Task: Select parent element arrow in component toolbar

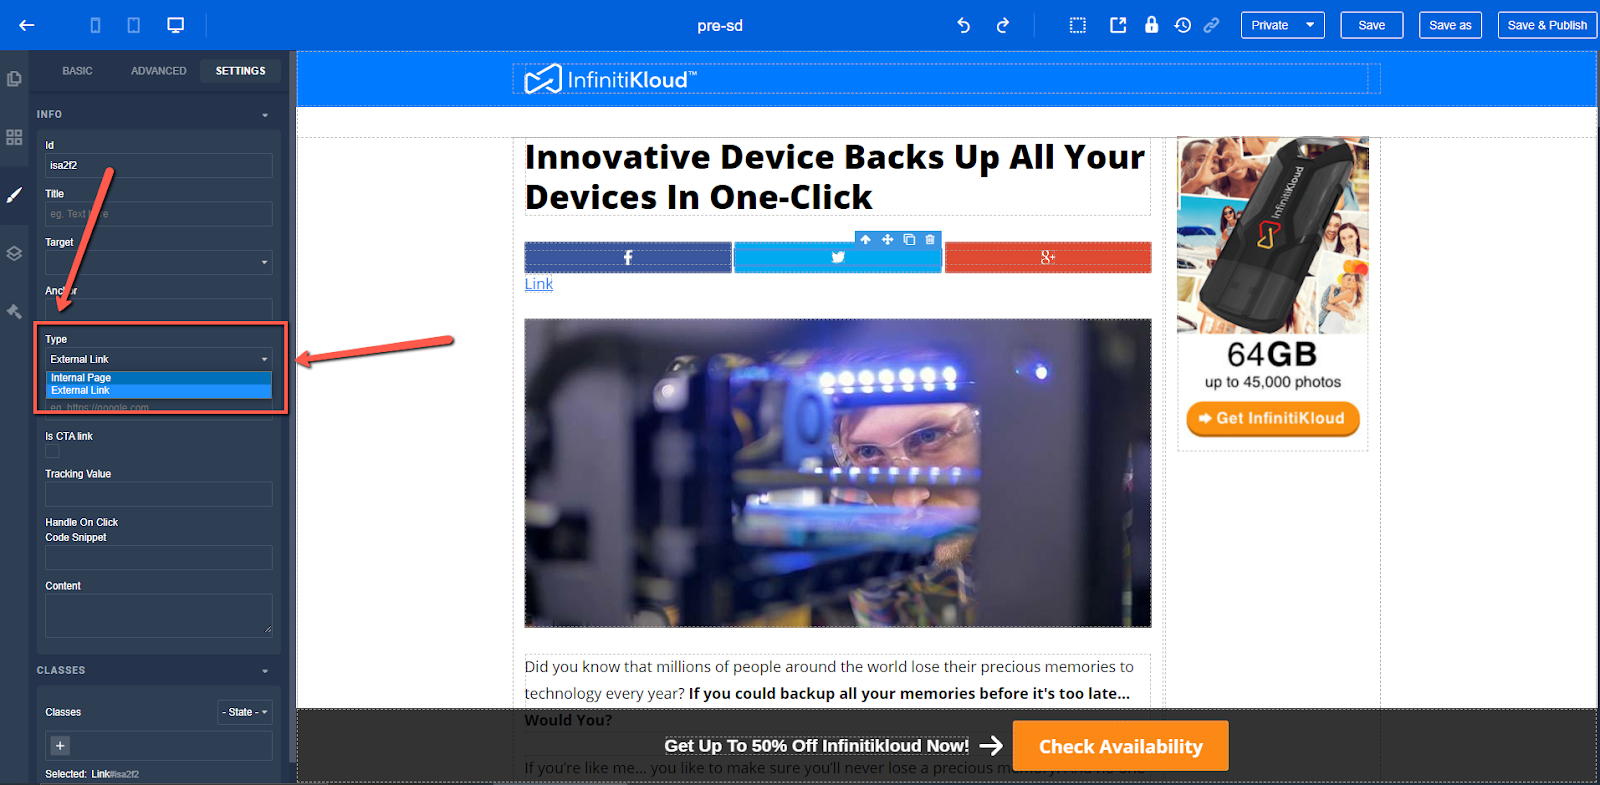Action: [866, 240]
